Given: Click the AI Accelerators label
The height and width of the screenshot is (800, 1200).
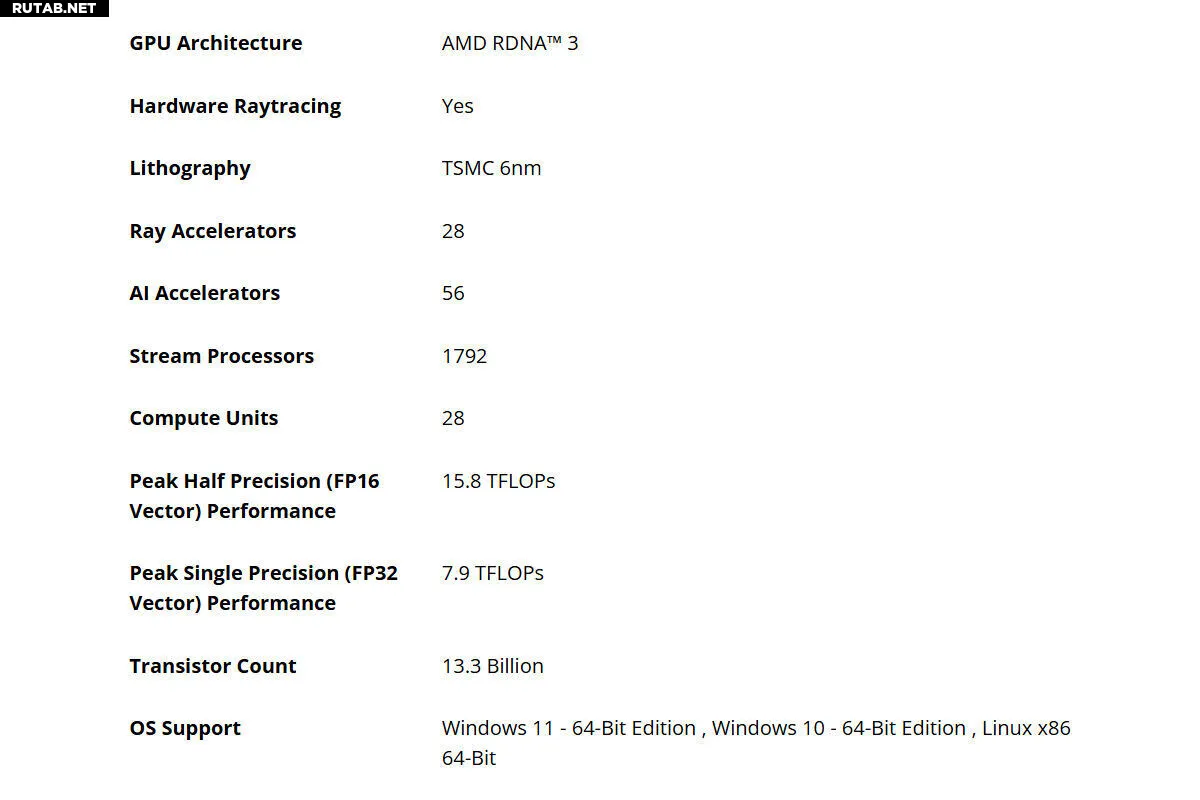Looking at the screenshot, I should pyautogui.click(x=205, y=293).
